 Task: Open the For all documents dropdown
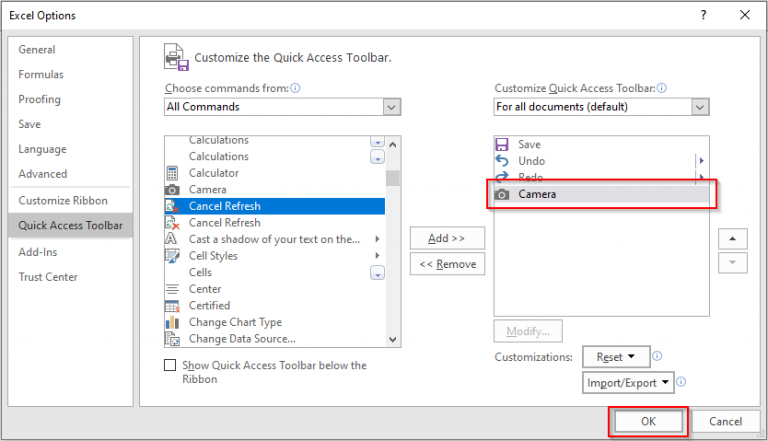[700, 107]
